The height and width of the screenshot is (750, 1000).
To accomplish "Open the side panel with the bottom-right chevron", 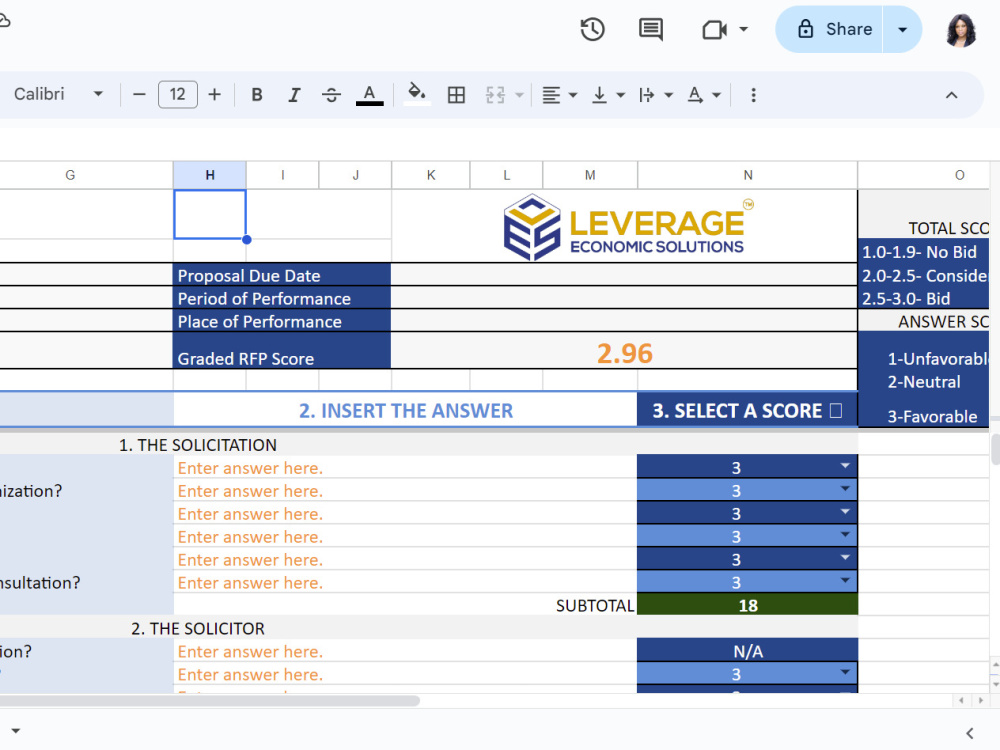I will coord(969,733).
